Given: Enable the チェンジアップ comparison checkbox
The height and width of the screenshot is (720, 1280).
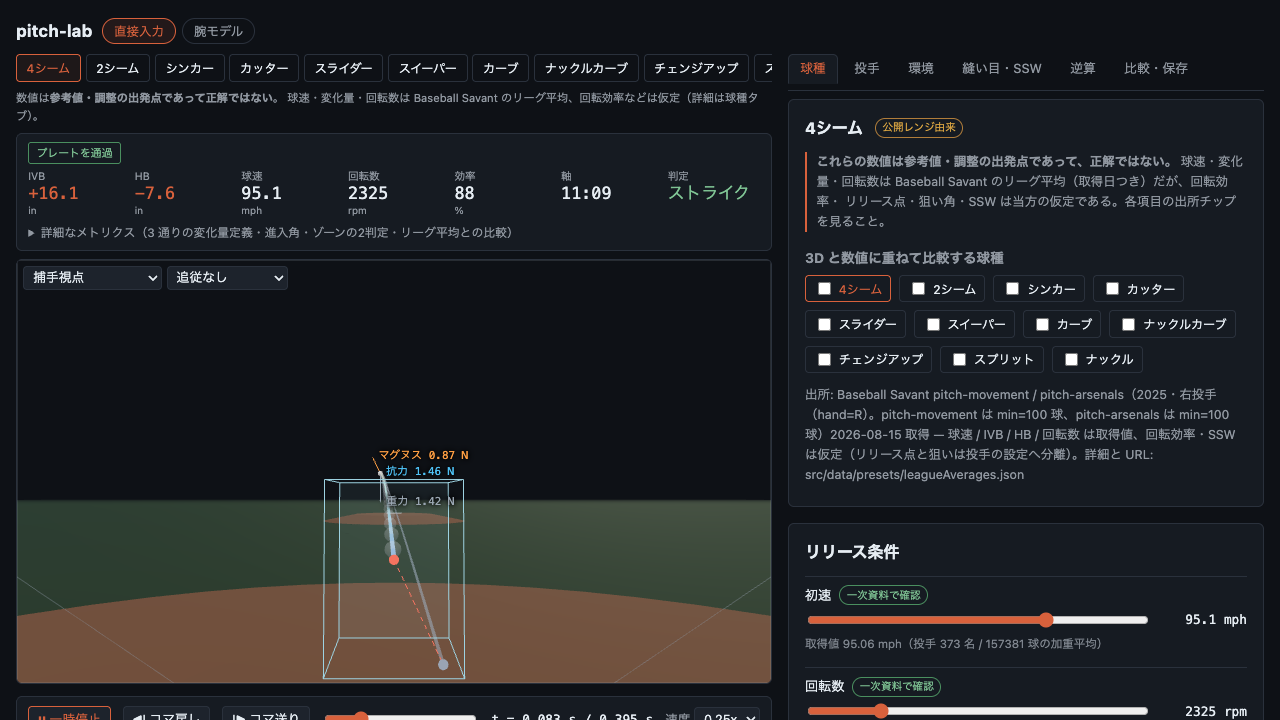Looking at the screenshot, I should pyautogui.click(x=824, y=359).
